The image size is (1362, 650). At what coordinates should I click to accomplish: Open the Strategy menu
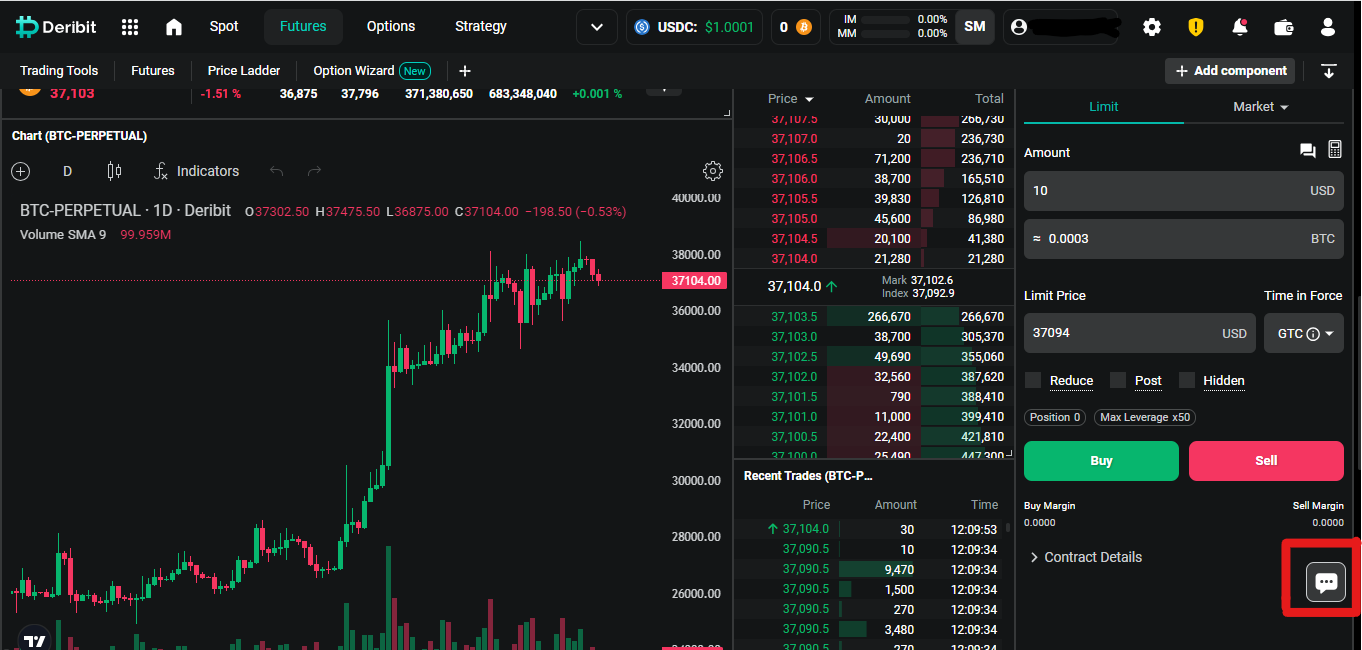point(481,27)
